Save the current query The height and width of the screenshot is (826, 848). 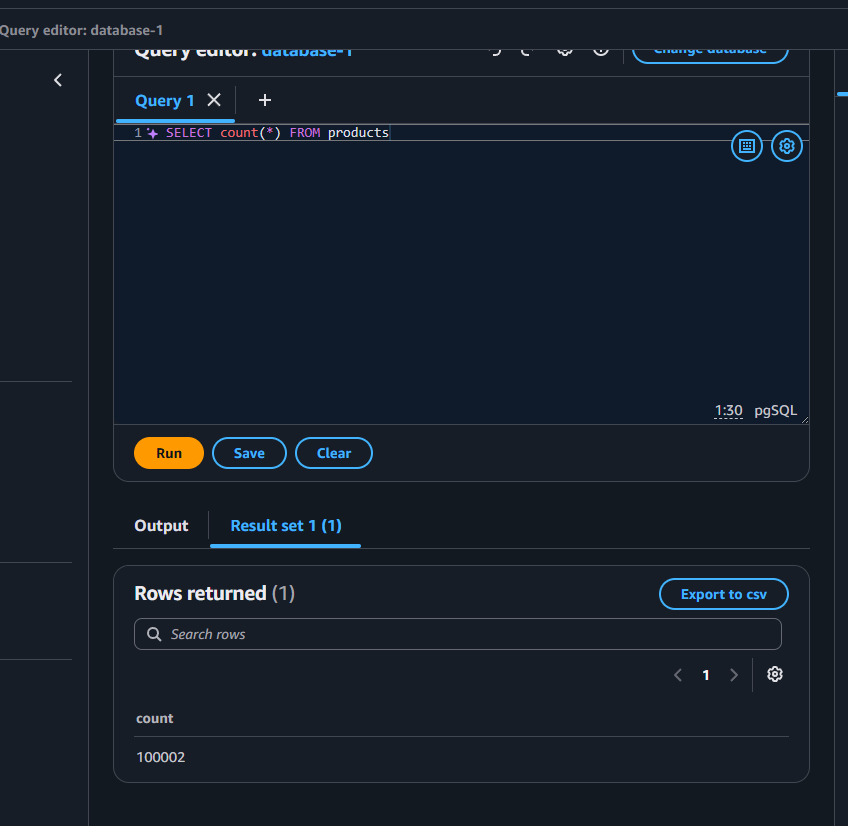click(249, 453)
